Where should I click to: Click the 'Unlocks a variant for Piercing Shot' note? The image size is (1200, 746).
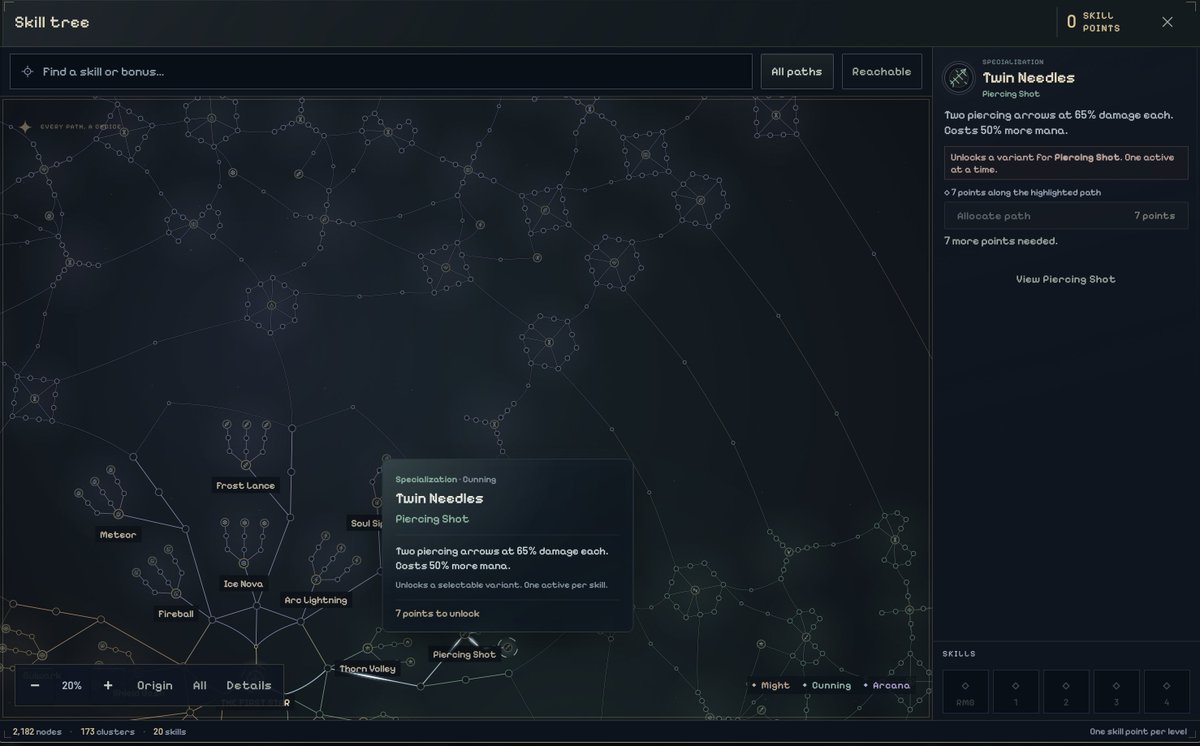point(1065,162)
